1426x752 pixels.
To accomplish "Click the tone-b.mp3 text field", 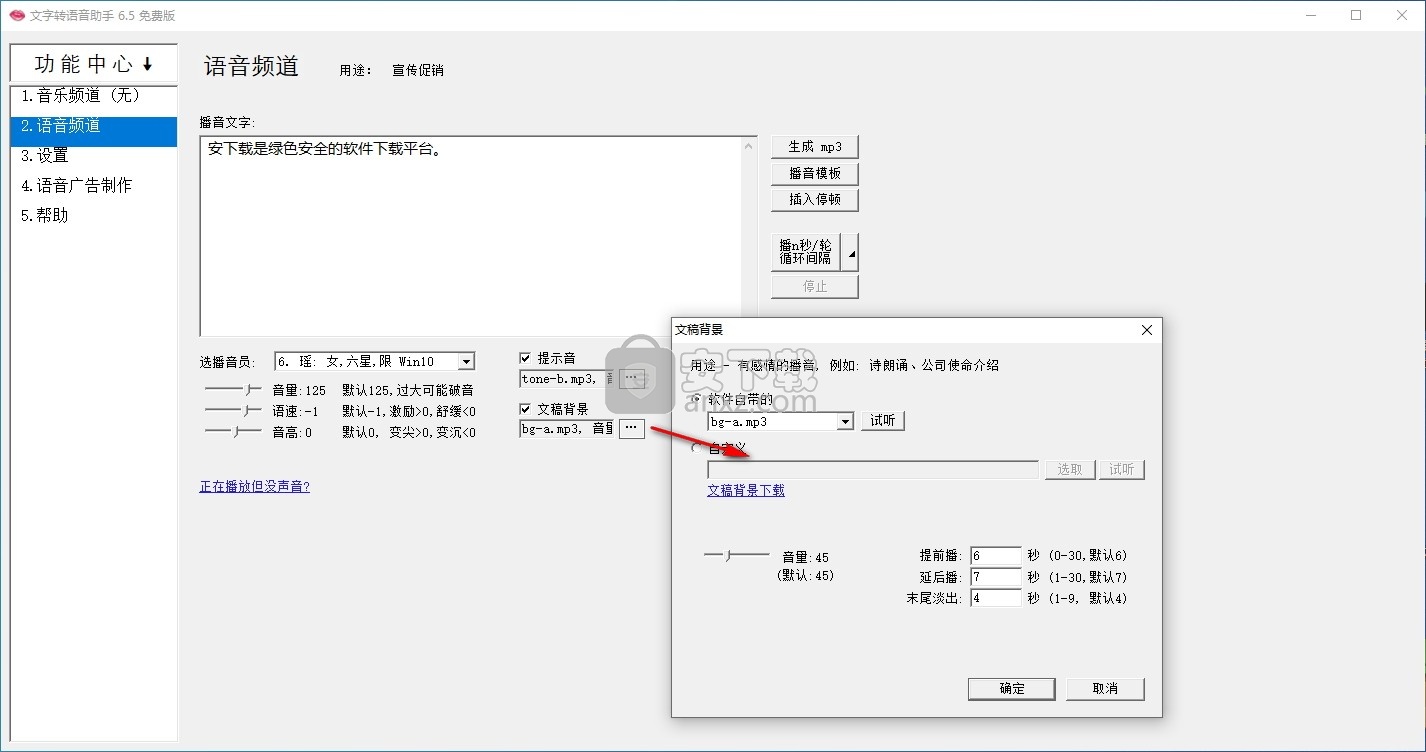I will click(567, 379).
